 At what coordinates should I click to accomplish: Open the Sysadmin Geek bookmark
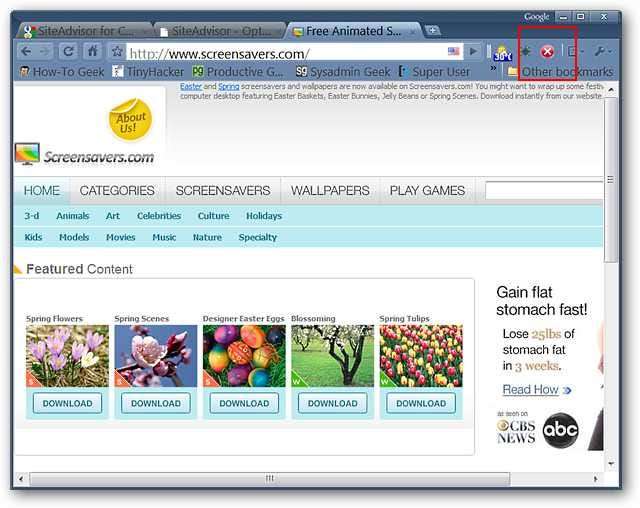pos(343,72)
